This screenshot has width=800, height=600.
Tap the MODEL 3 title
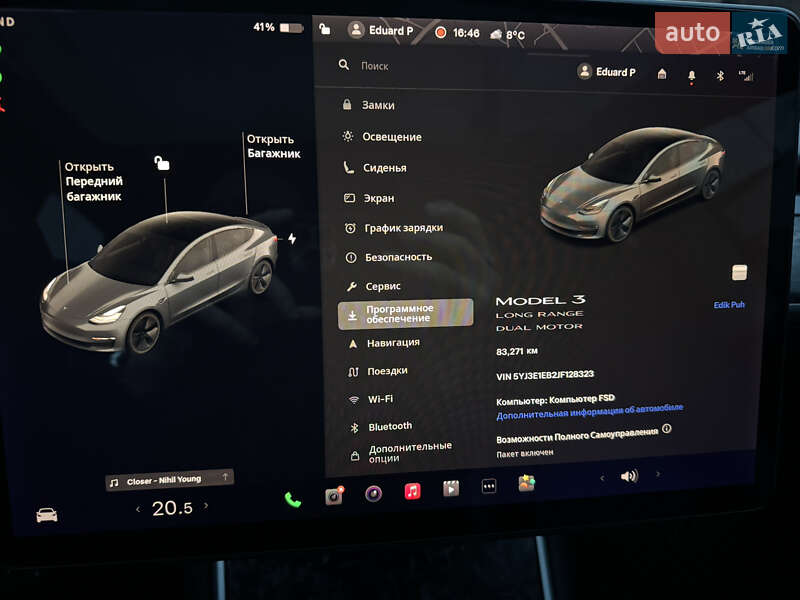540,301
